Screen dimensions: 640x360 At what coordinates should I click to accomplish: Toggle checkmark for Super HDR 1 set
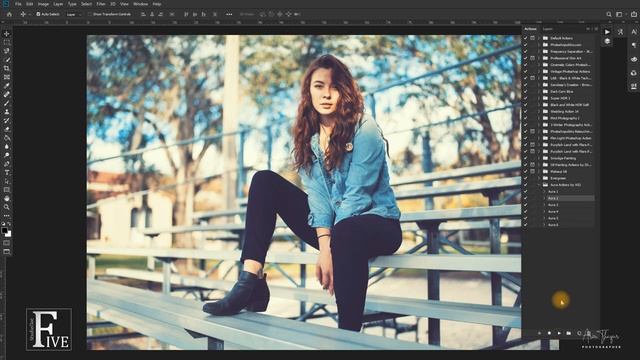point(525,98)
